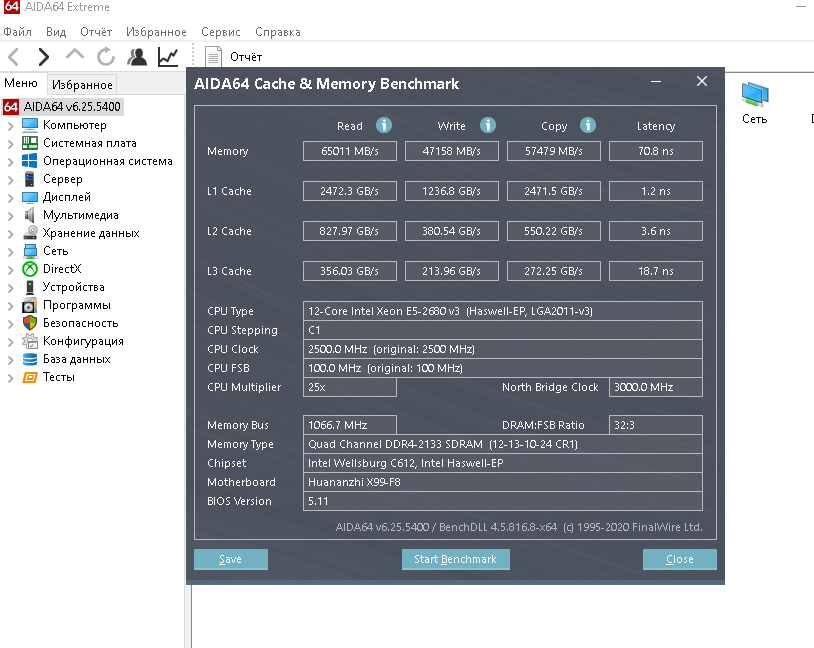
Task: Click the Системная плата board icon
Action: [x=30, y=143]
